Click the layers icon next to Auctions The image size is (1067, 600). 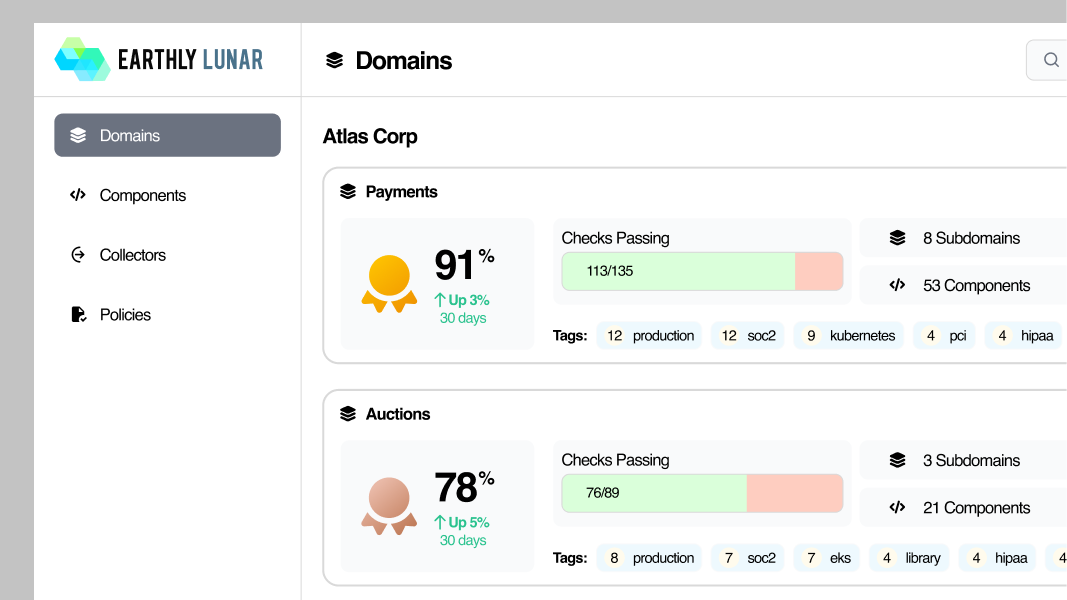(348, 414)
